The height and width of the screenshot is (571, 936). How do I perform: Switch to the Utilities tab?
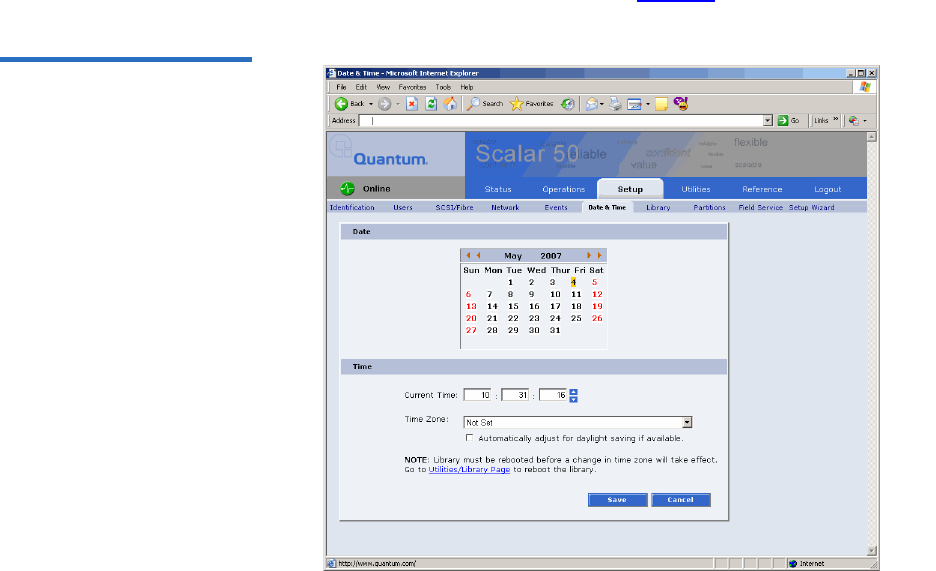696,189
